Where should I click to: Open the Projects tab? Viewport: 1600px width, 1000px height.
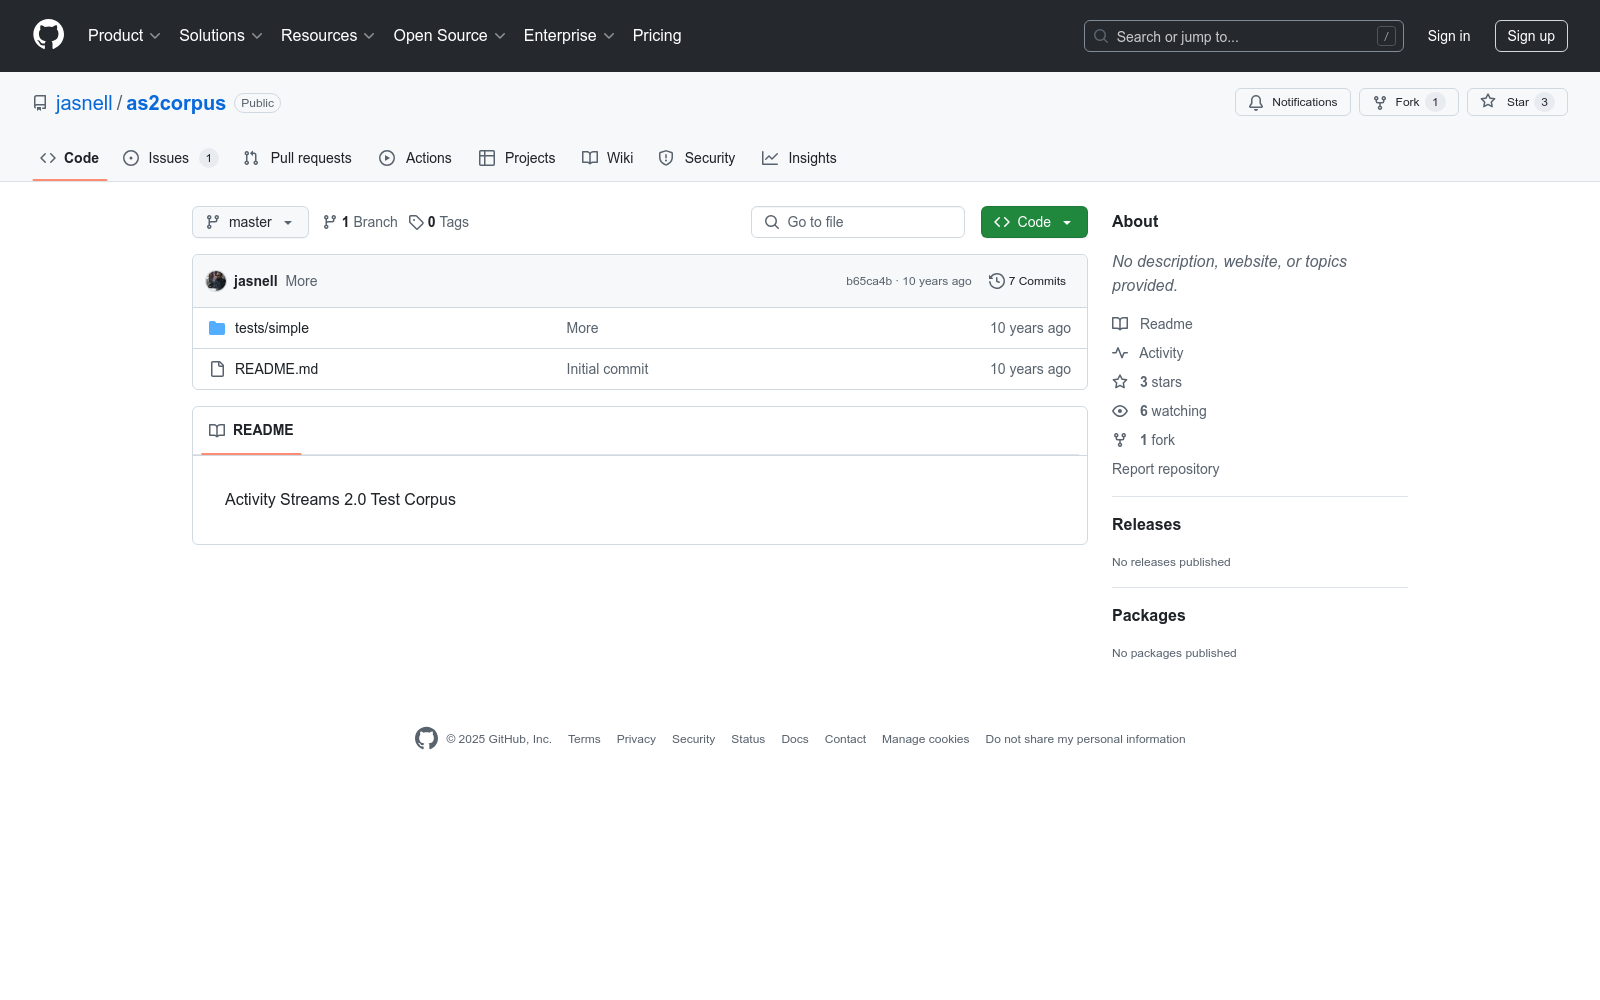pyautogui.click(x=517, y=158)
